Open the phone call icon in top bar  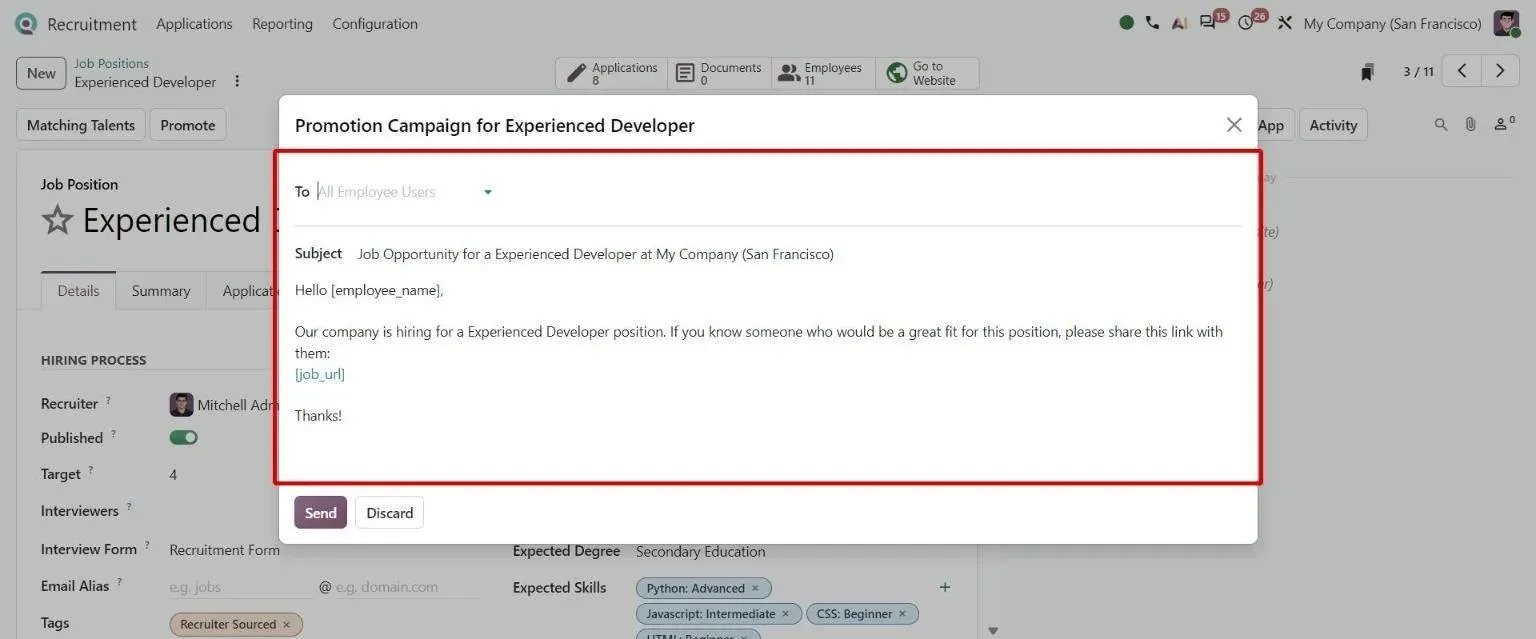(1153, 23)
